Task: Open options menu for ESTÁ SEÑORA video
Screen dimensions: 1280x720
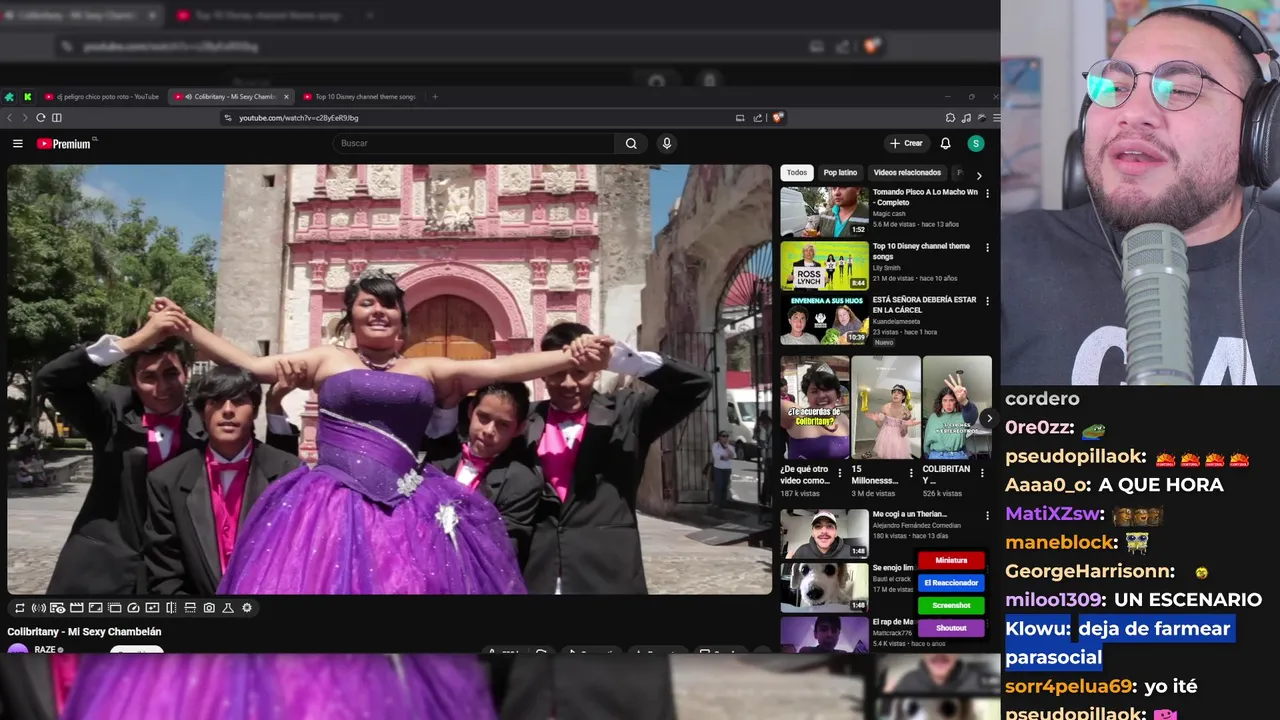Action: click(988, 302)
